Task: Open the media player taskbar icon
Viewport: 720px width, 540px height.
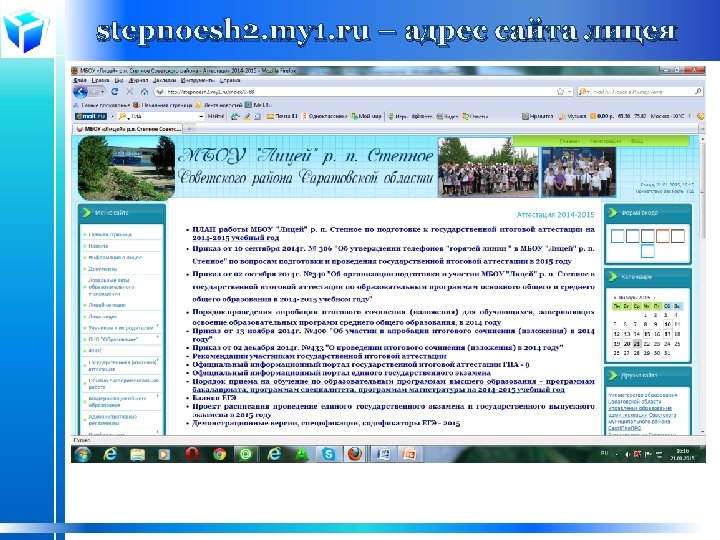Action: pyautogui.click(x=163, y=454)
